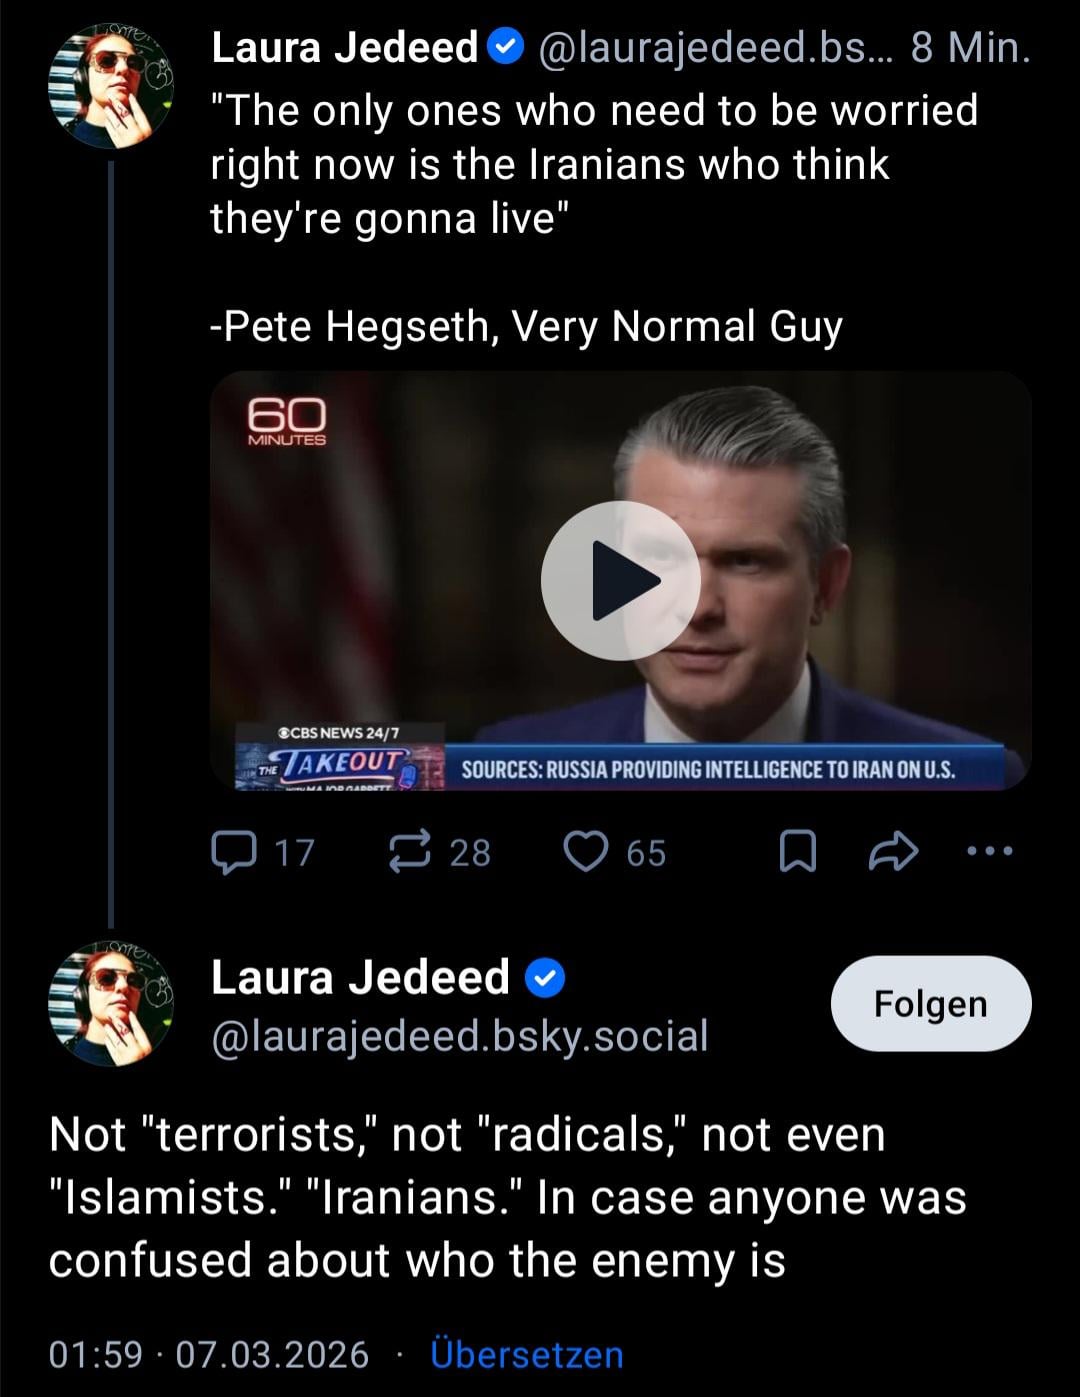1080x1397 pixels.
Task: Open the three-dot more options menu
Action: click(x=991, y=852)
